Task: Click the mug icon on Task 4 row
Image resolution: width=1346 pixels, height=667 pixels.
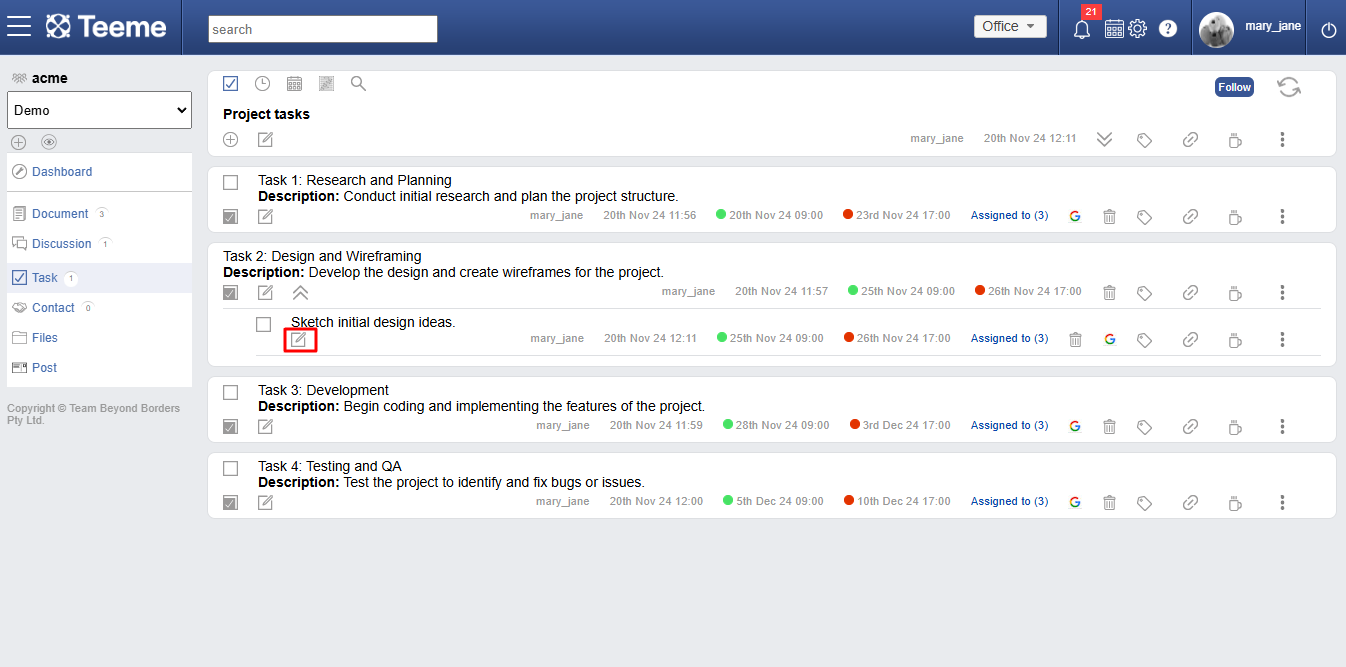Action: point(1235,502)
